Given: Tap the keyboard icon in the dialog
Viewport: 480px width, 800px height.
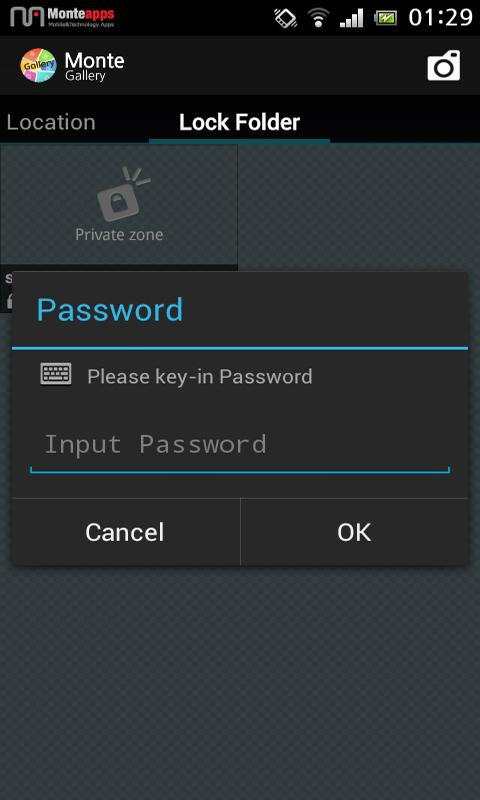Looking at the screenshot, I should (56, 374).
